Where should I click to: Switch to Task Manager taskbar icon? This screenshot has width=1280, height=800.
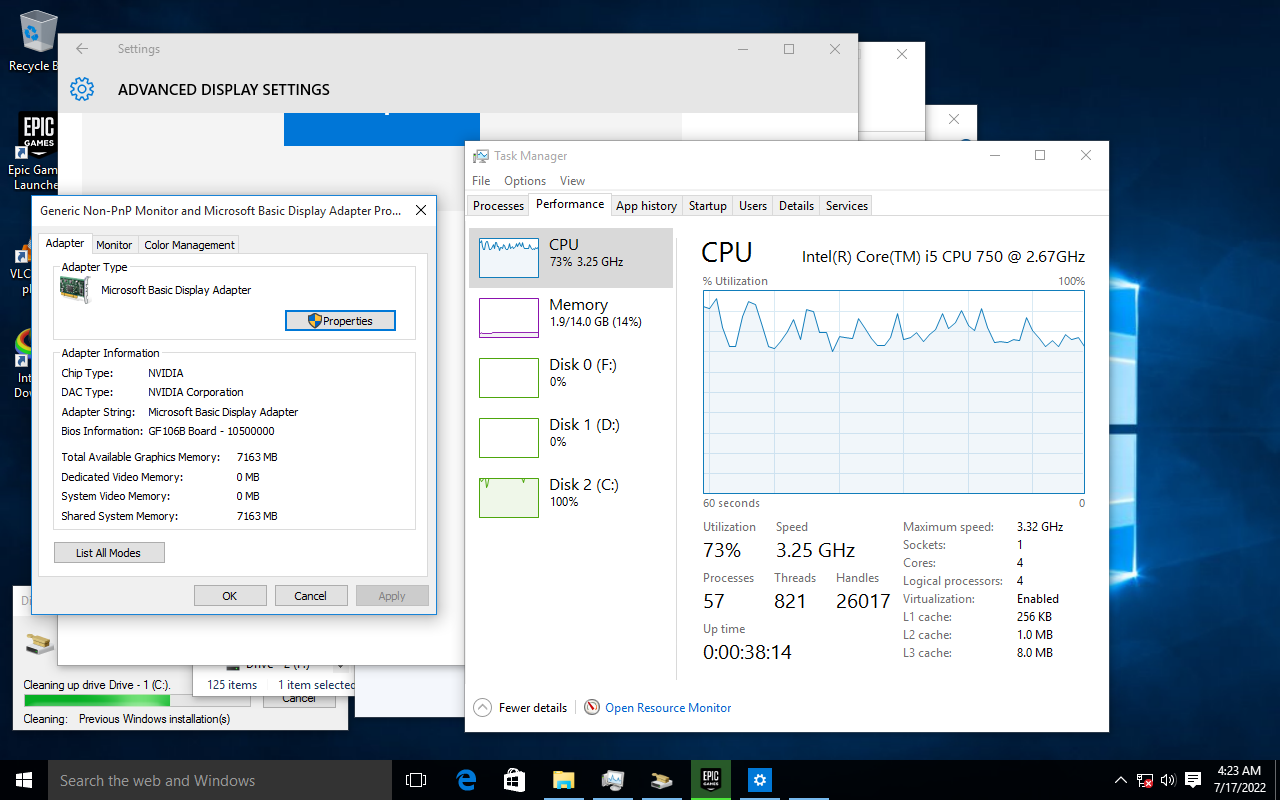613,780
